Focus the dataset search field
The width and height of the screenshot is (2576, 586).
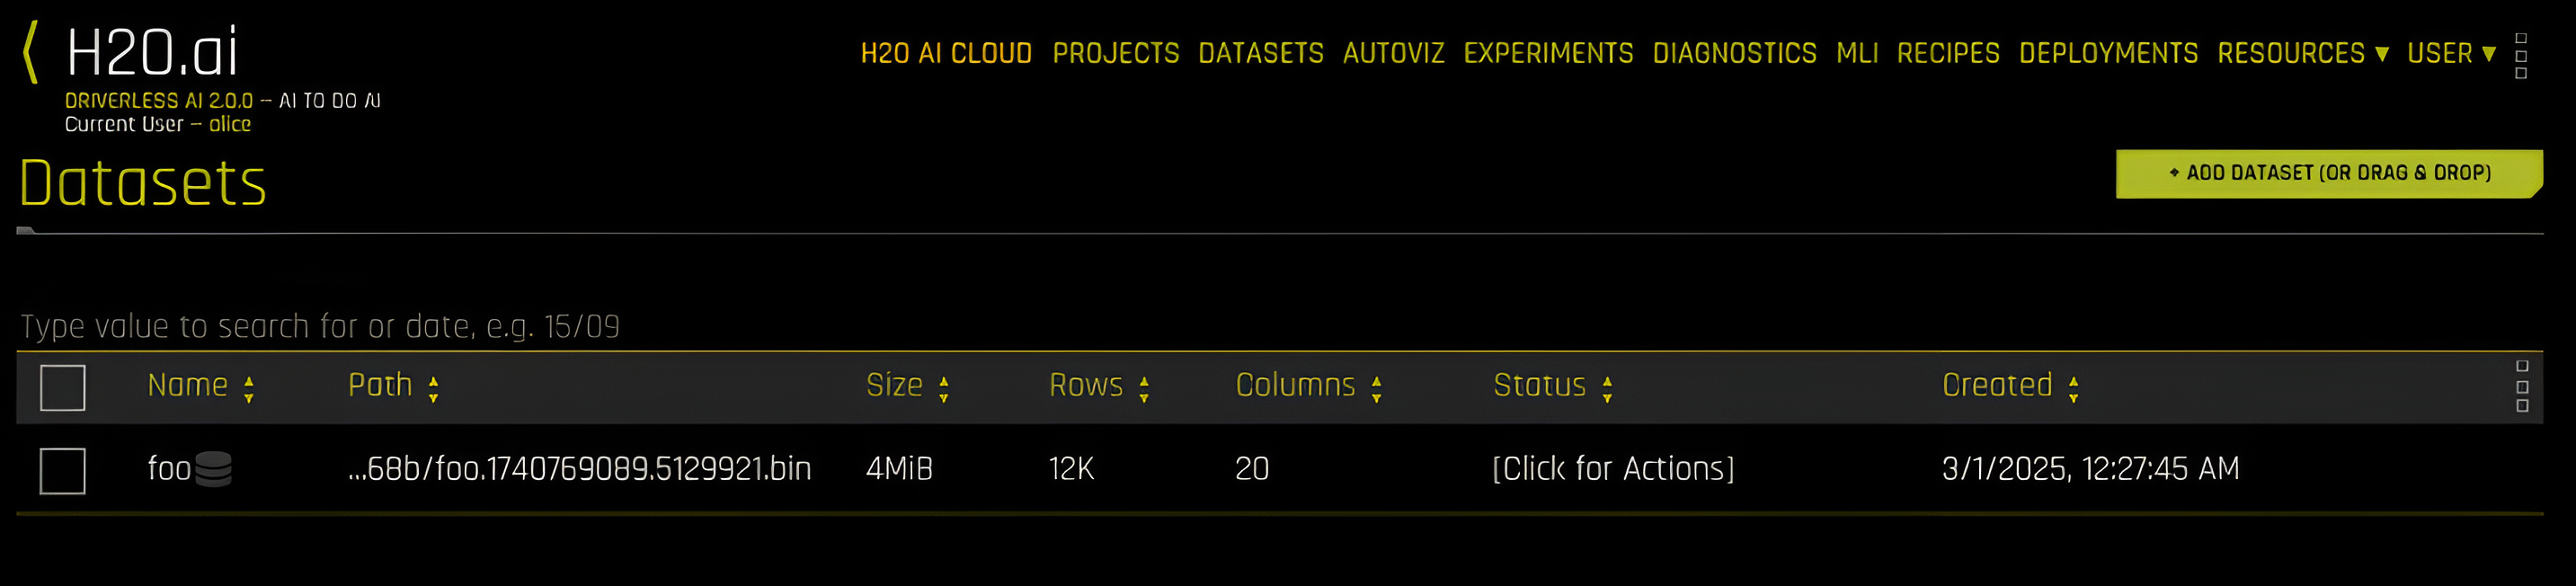pos(1280,327)
